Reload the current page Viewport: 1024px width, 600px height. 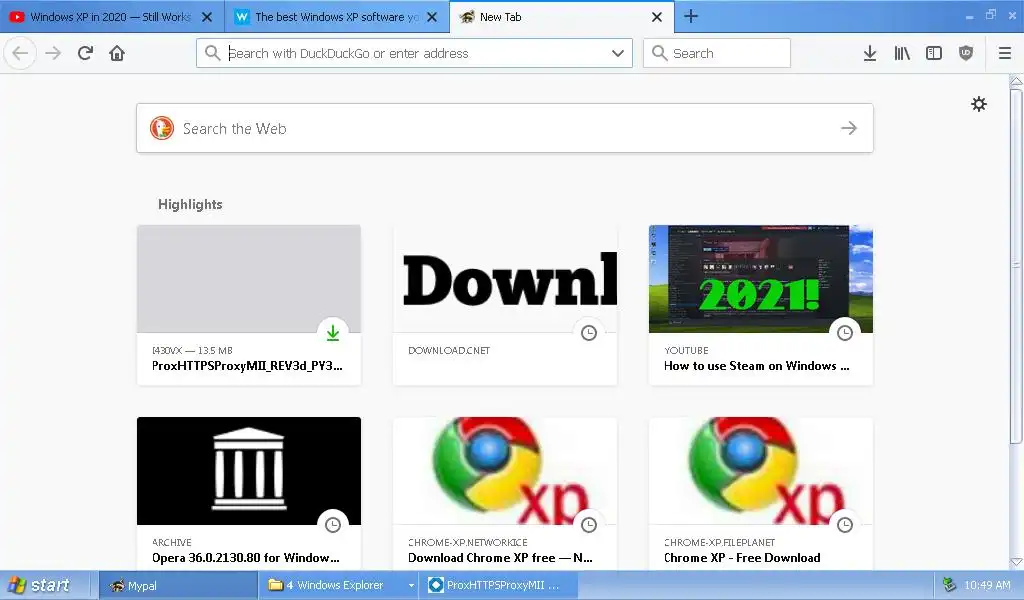(85, 53)
